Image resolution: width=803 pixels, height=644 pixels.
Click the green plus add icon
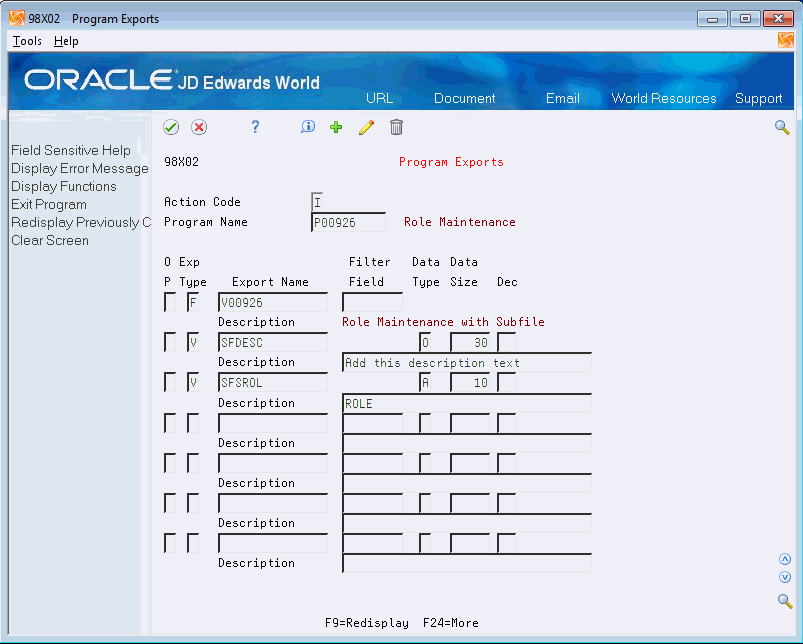click(336, 127)
